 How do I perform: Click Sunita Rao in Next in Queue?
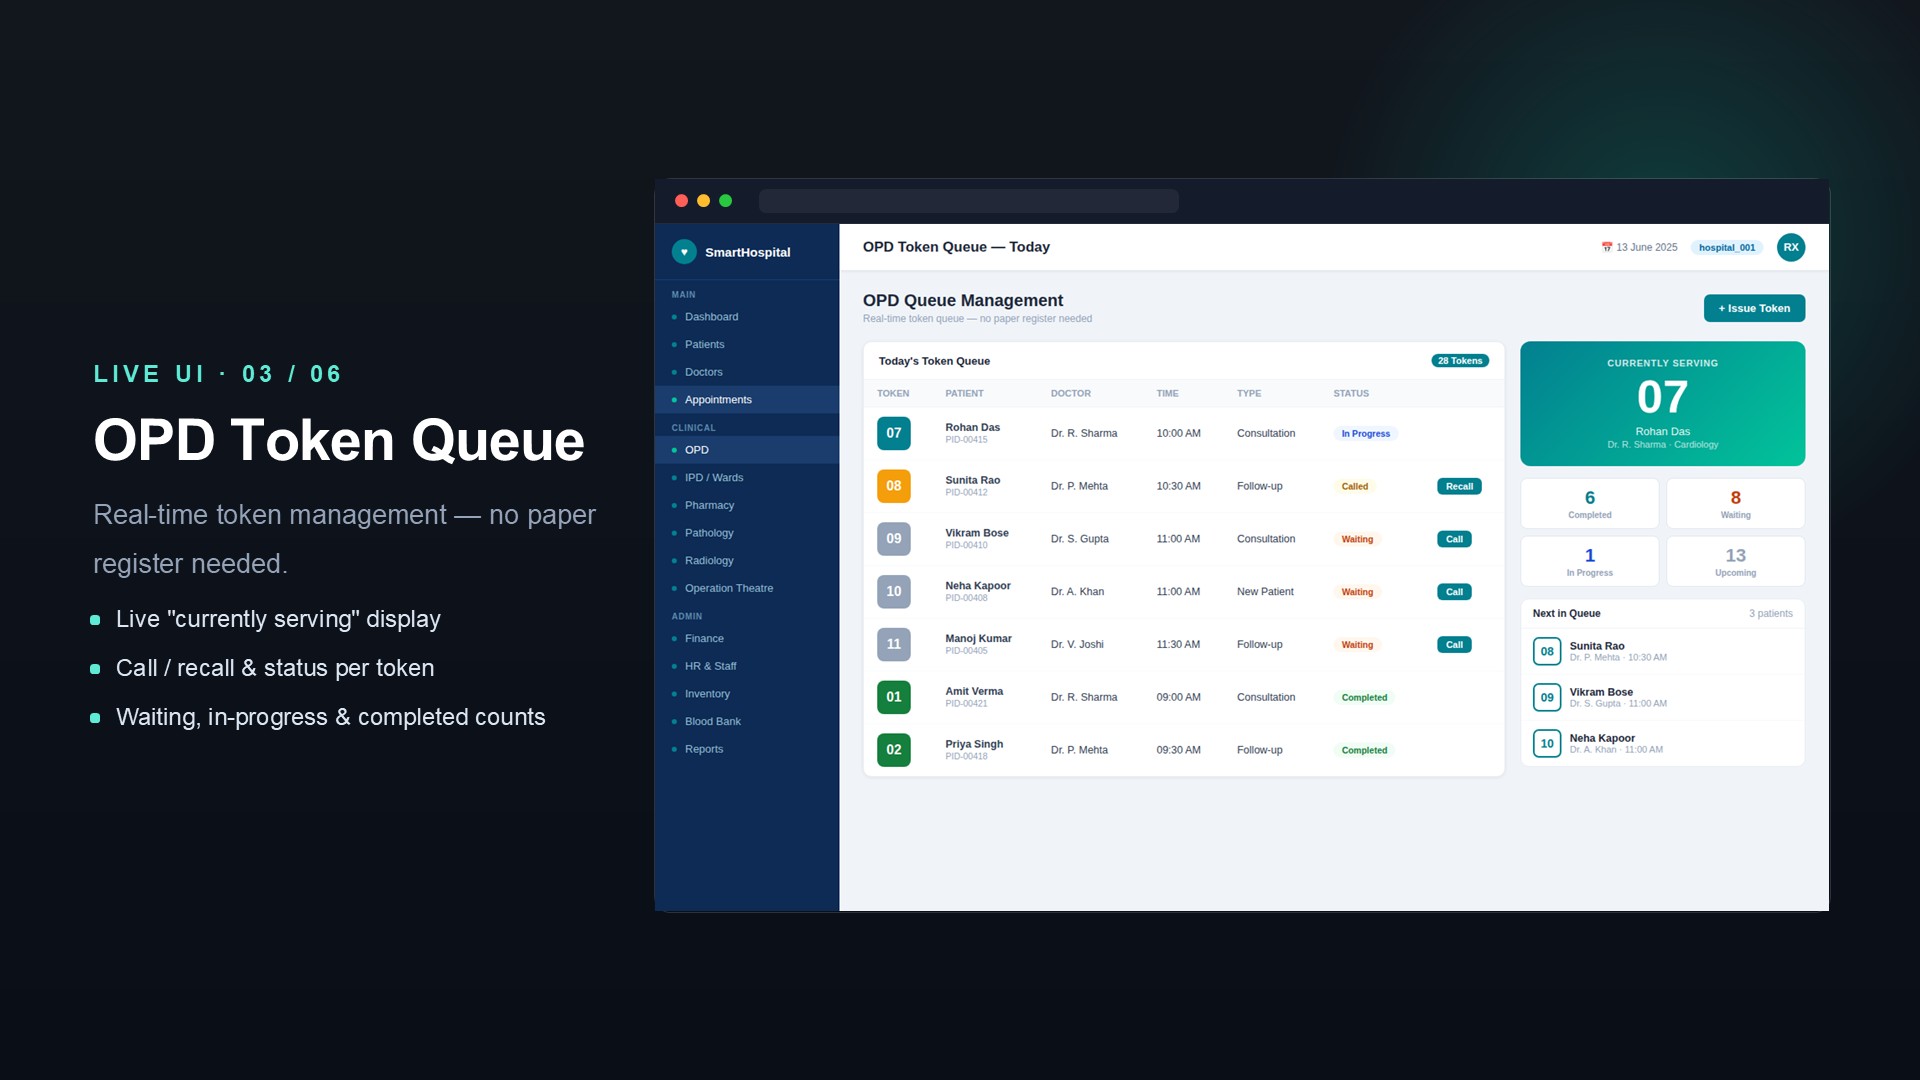[x=1597, y=646]
